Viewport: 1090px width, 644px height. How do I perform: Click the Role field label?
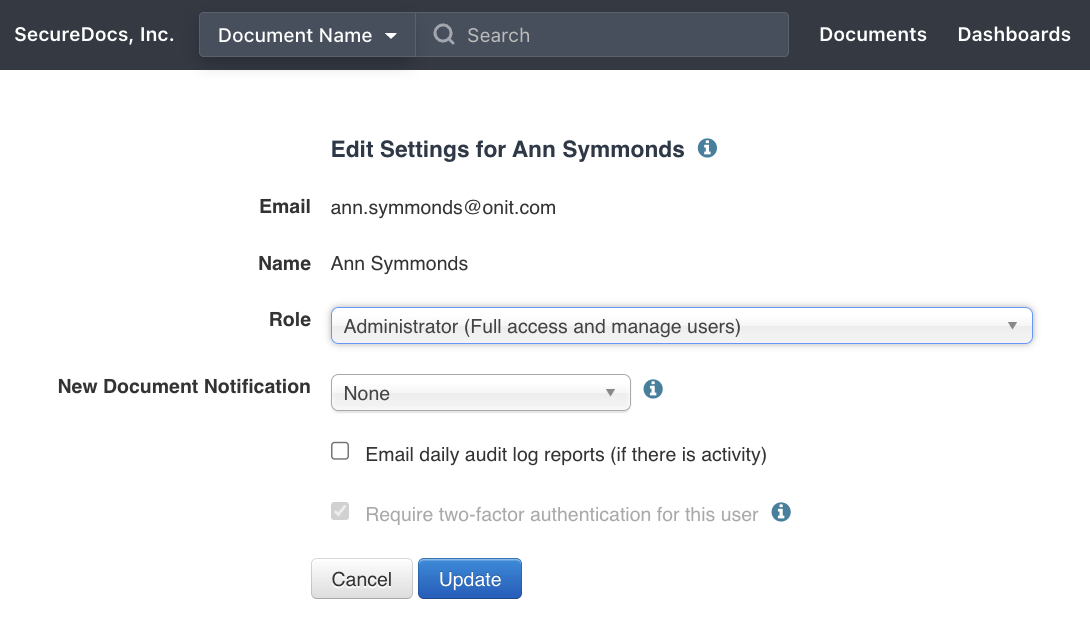[290, 319]
